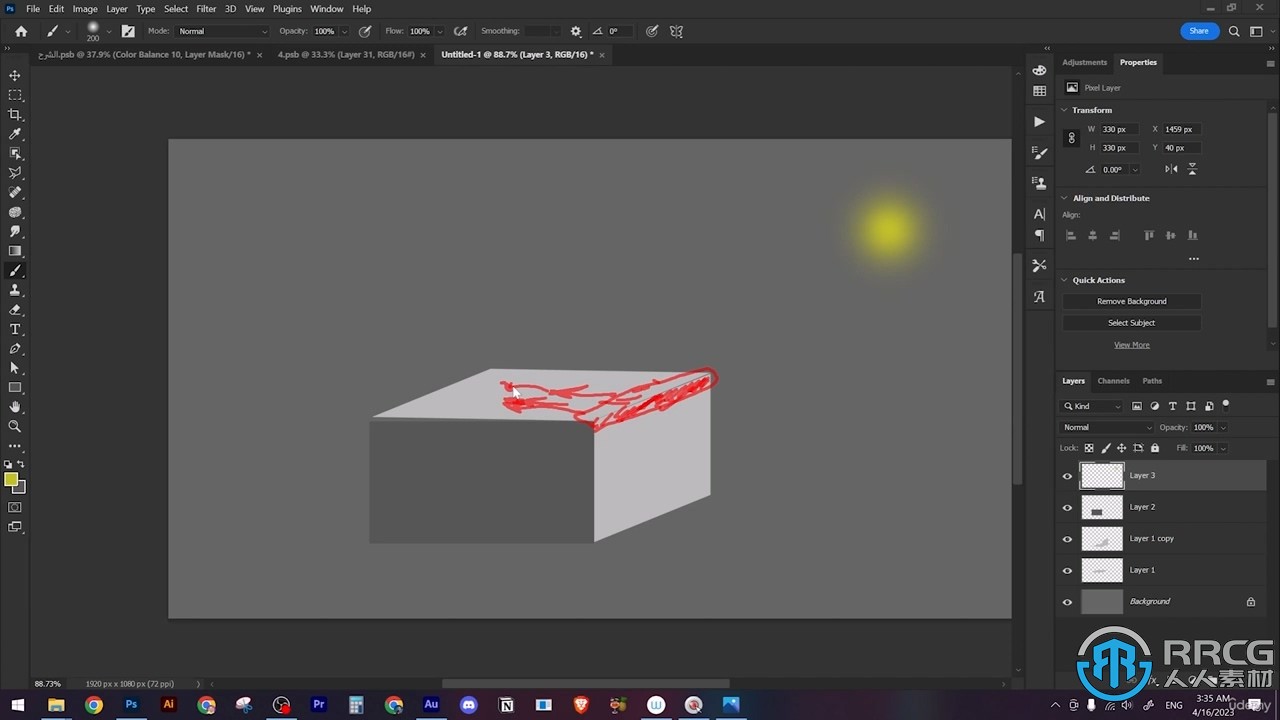1280x720 pixels.
Task: Select the Pen tool
Action: coord(15,349)
